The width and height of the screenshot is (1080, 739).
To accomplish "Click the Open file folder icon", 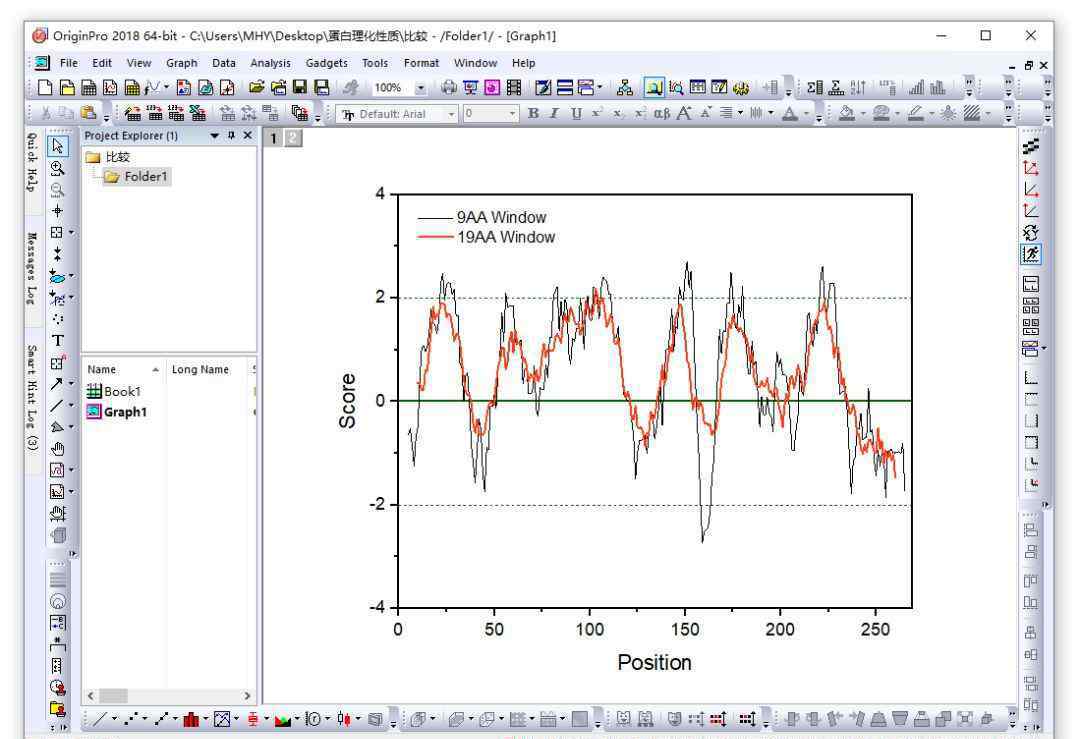I will click(x=257, y=87).
